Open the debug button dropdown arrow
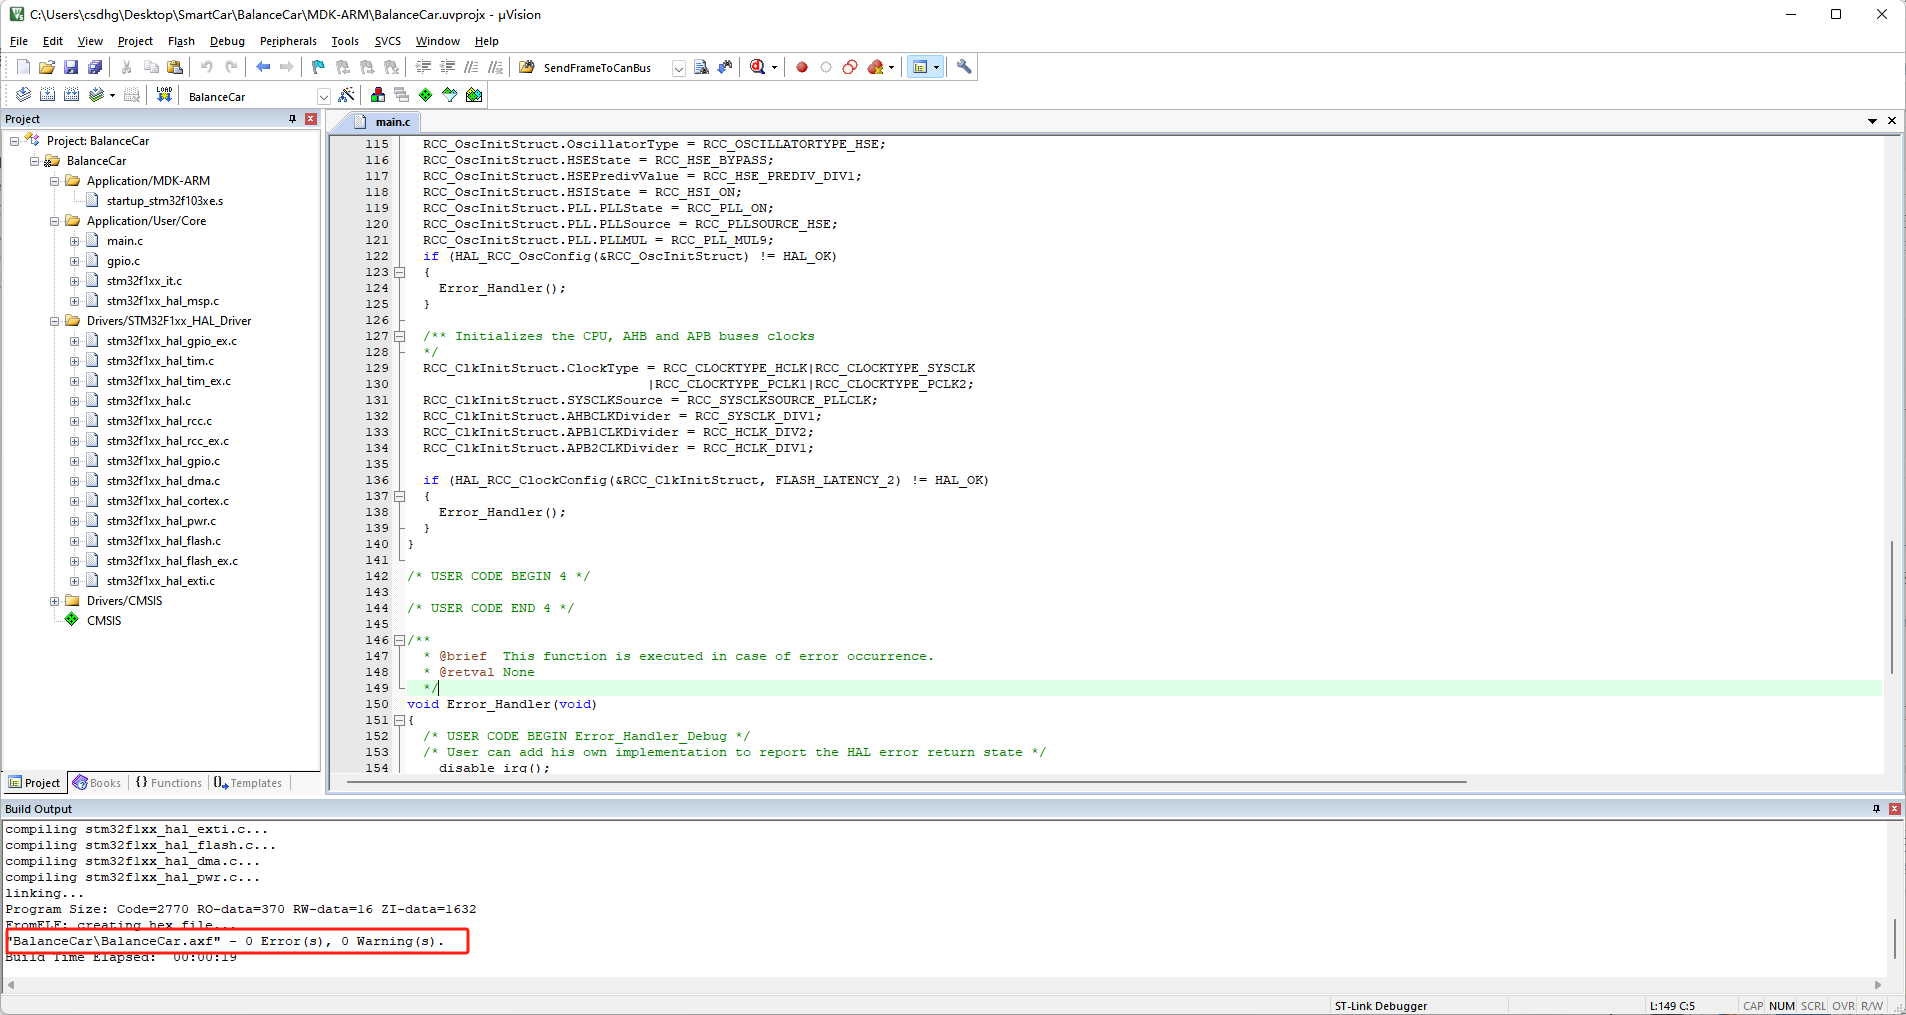The image size is (1906, 1015). (x=774, y=68)
